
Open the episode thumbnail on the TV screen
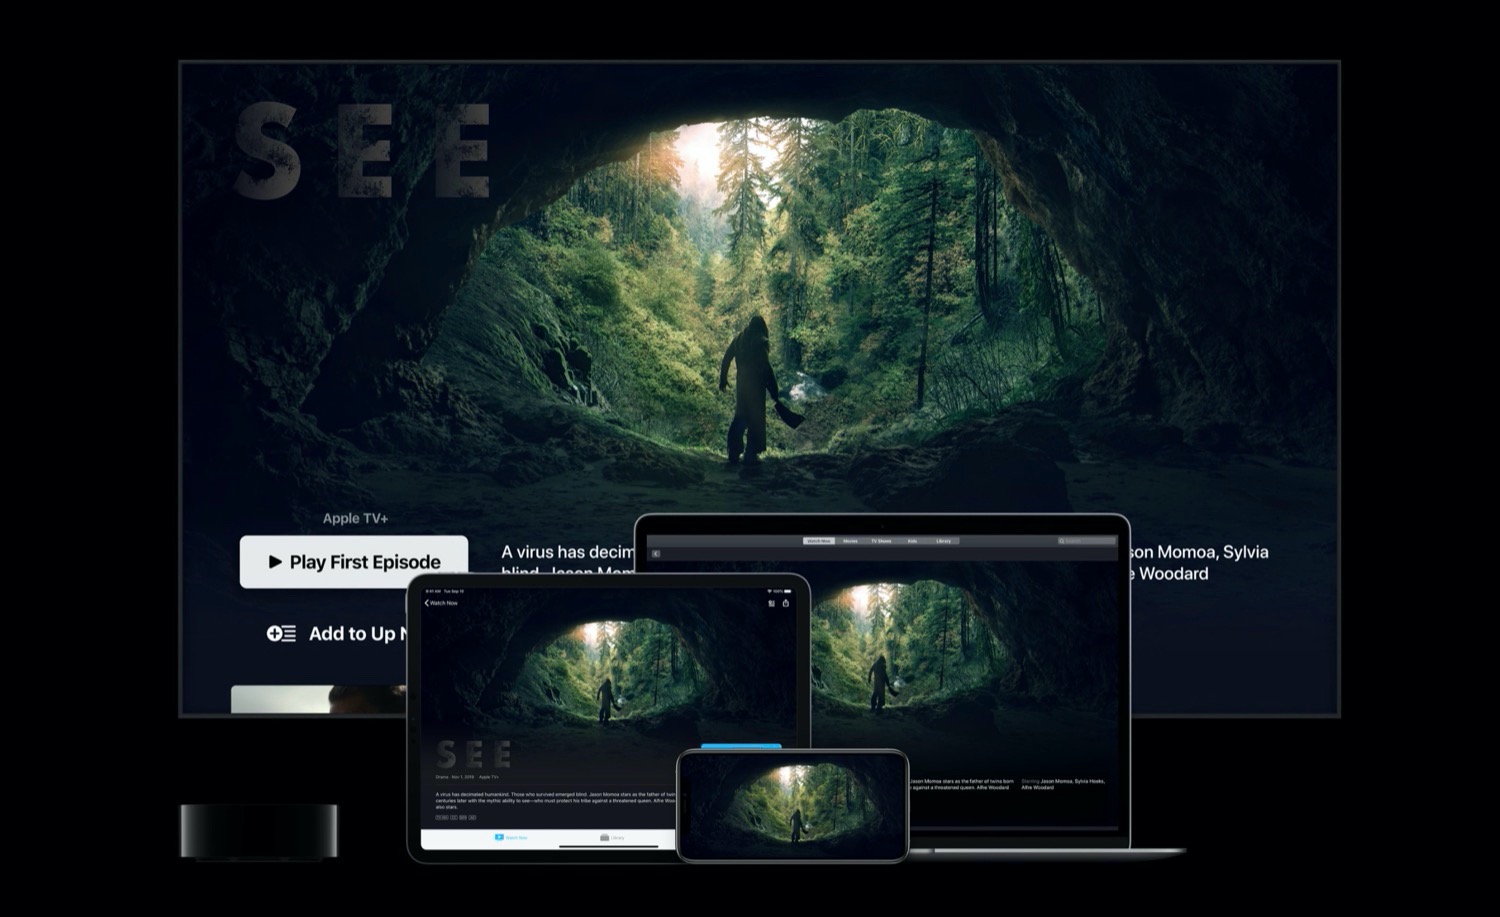319,699
